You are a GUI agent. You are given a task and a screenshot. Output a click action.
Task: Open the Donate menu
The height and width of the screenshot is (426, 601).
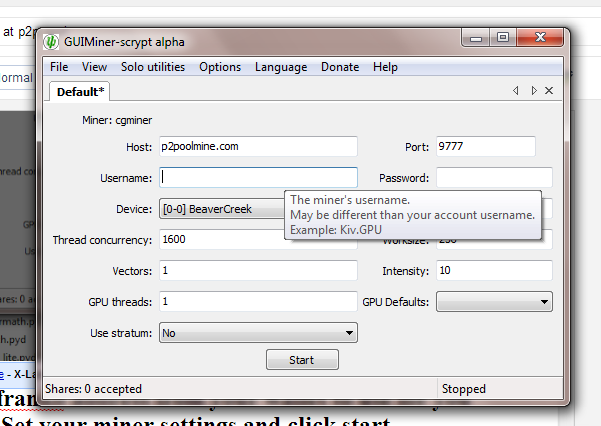pos(340,67)
